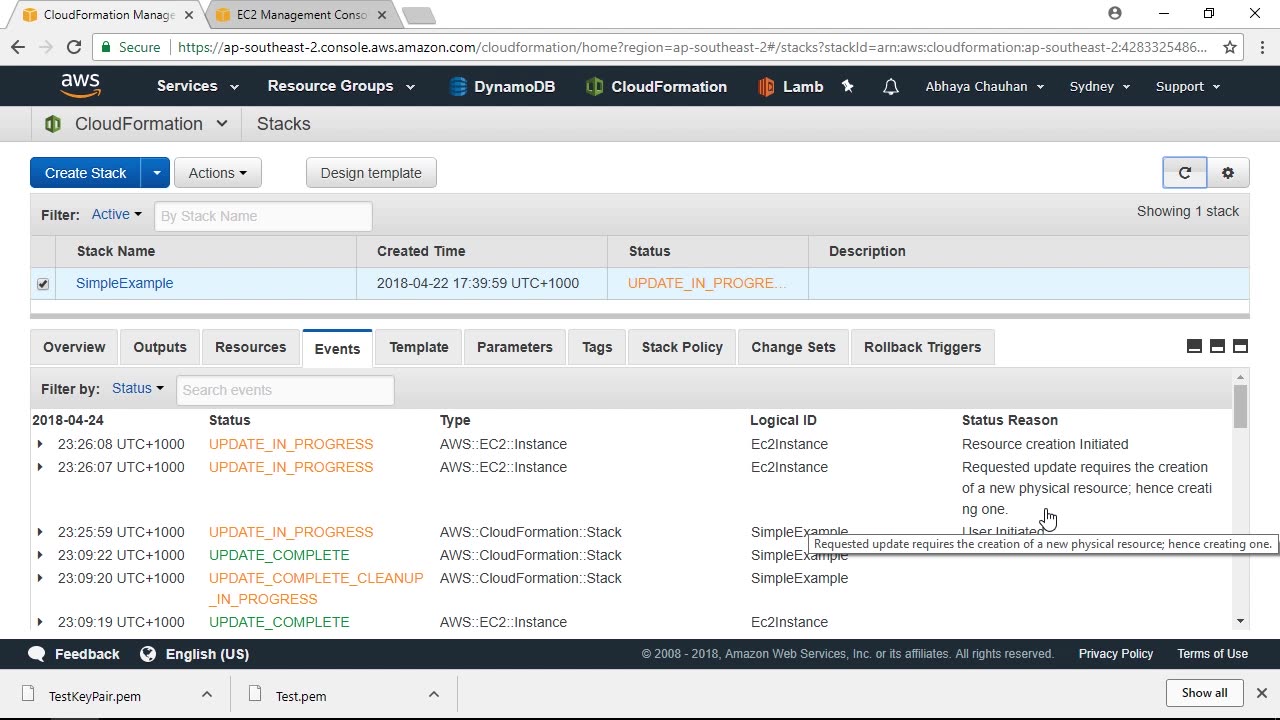Screen dimensions: 1280x720
Task: Open the Sydney region selector
Action: (x=1099, y=87)
